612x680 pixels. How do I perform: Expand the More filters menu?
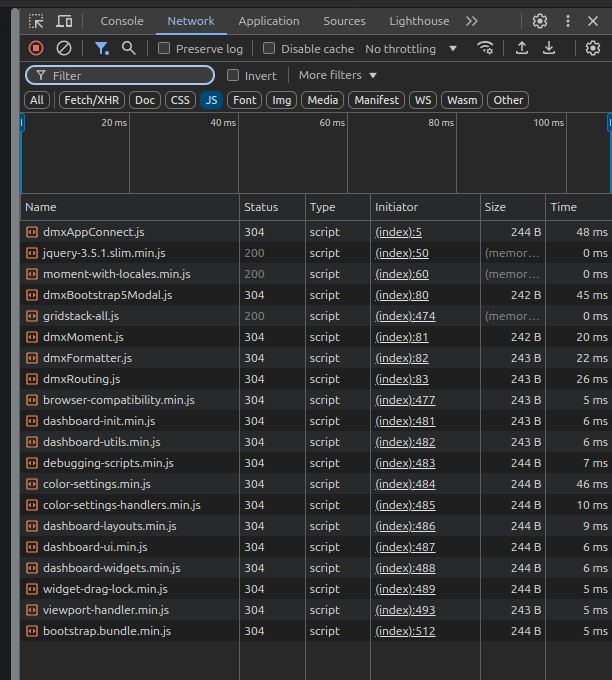[x=338, y=75]
